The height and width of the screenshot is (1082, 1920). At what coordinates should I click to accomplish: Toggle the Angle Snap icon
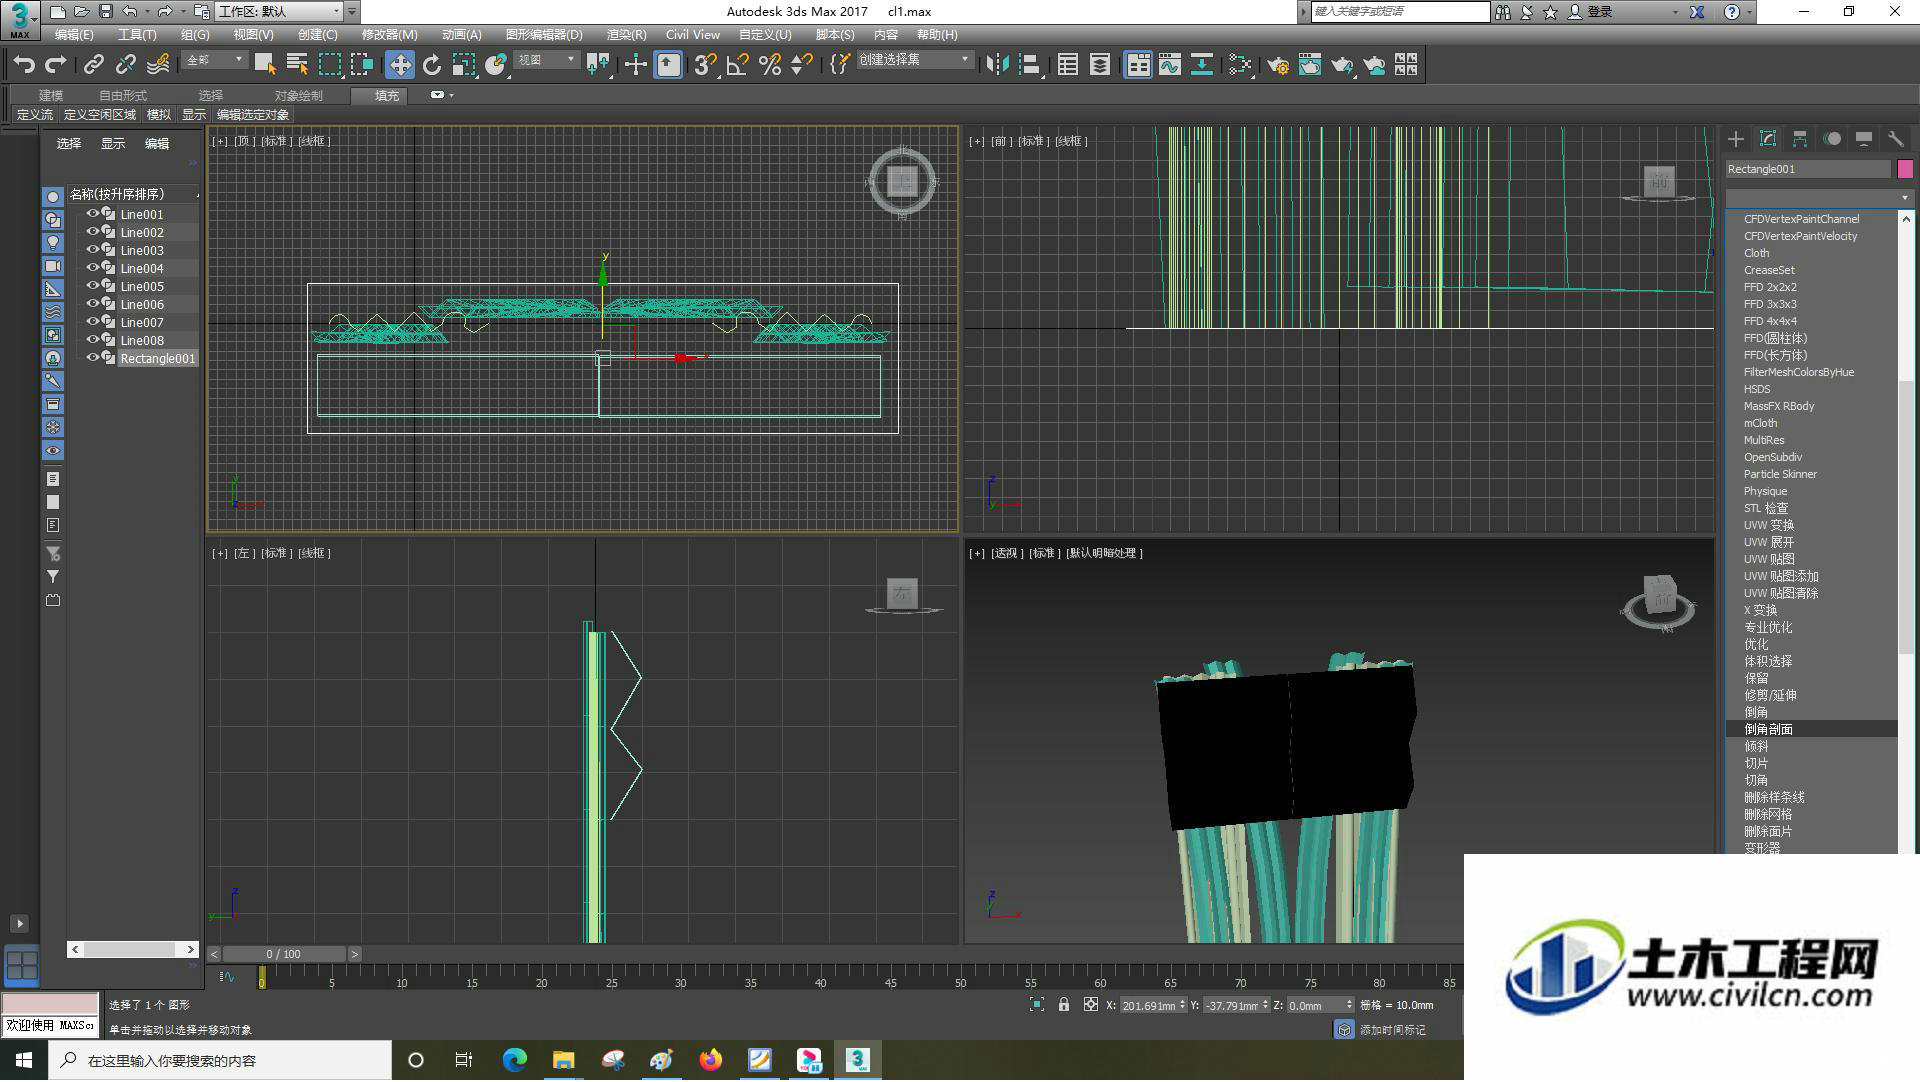738,65
